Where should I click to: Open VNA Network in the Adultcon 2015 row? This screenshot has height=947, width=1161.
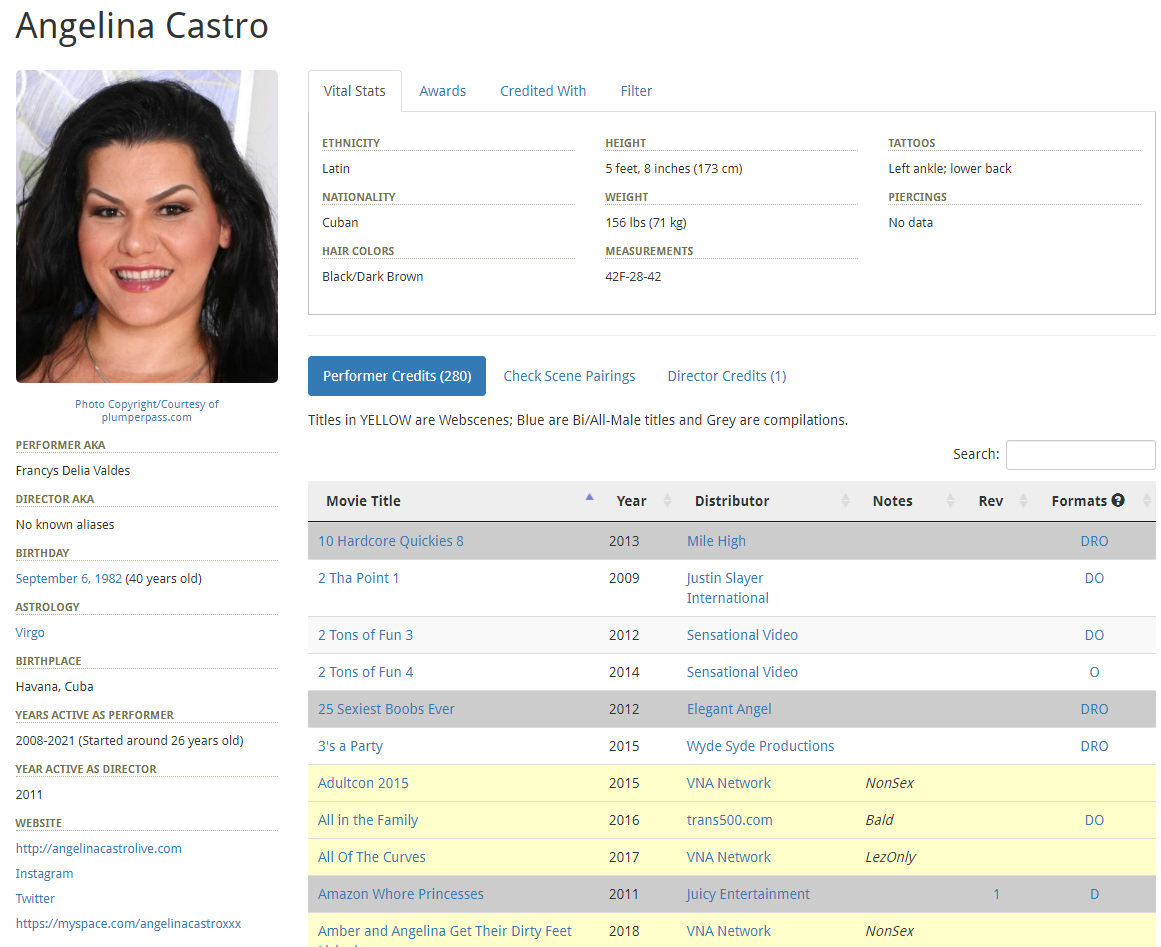point(729,783)
